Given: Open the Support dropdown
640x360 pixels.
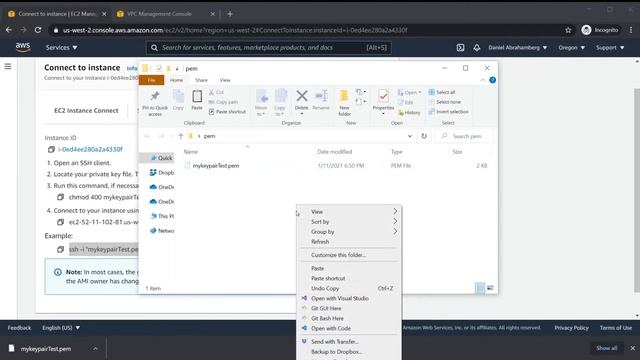Looking at the screenshot, I should click(610, 48).
